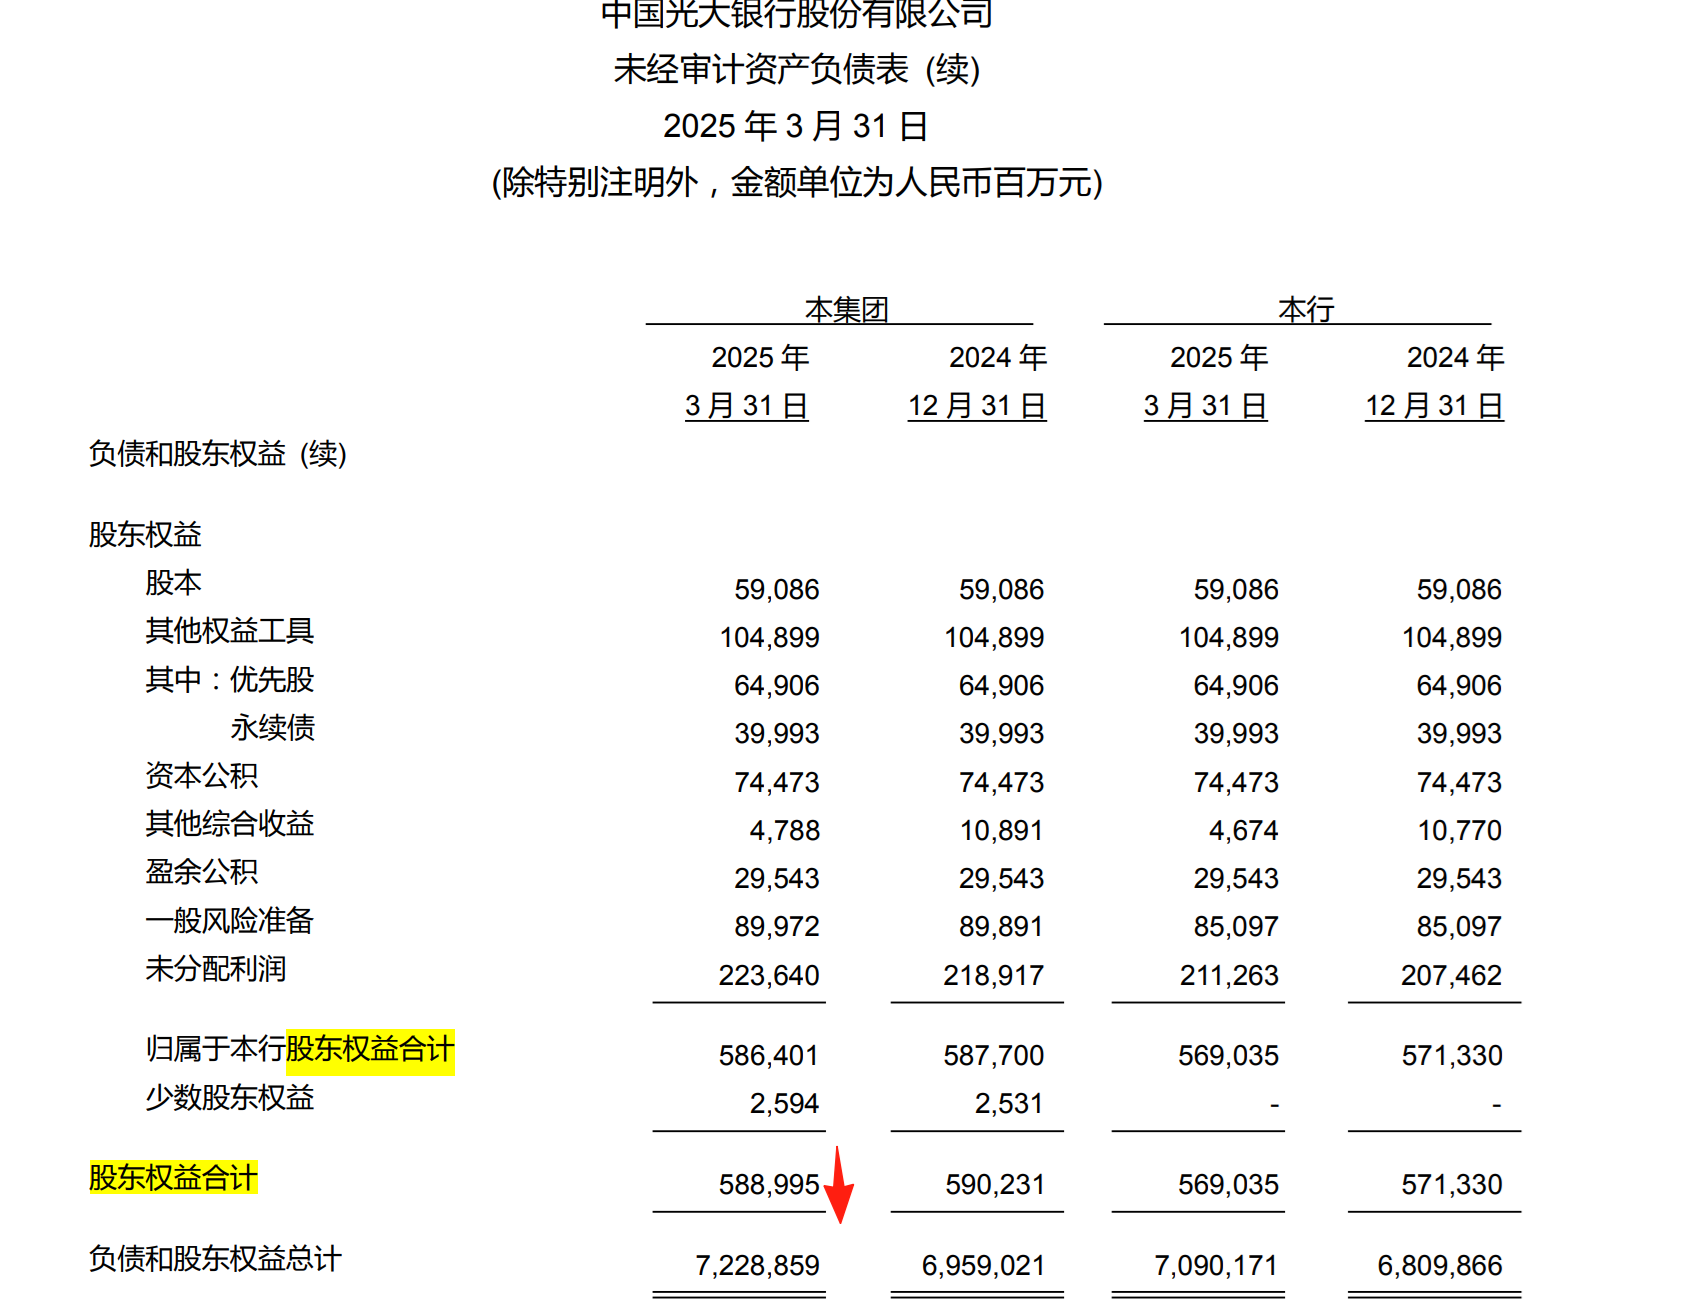Screen dimensions: 1694x1307
Task: Click the value "4,788" in 其他综合收益 row
Action: tap(784, 831)
